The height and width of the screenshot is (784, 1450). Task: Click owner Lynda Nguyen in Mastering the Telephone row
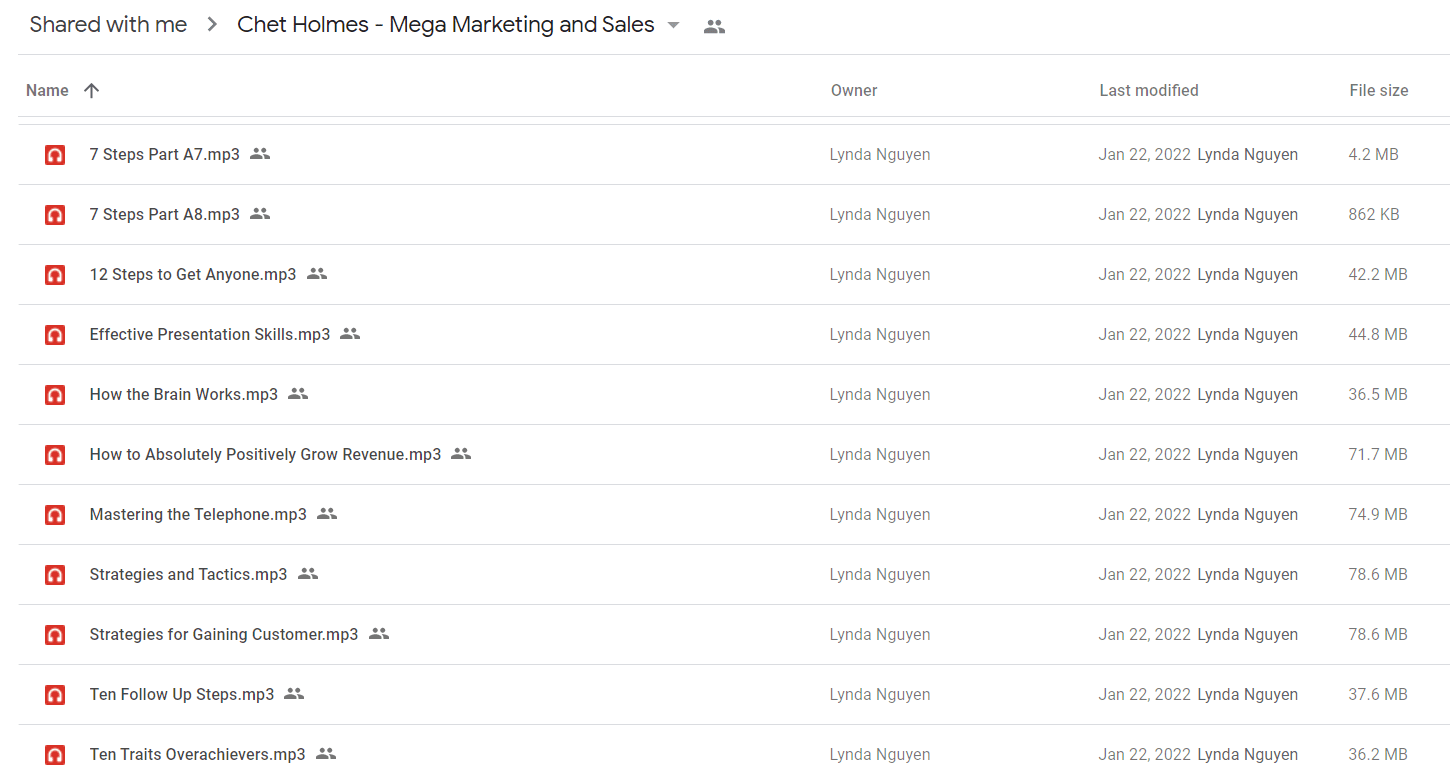pos(880,515)
